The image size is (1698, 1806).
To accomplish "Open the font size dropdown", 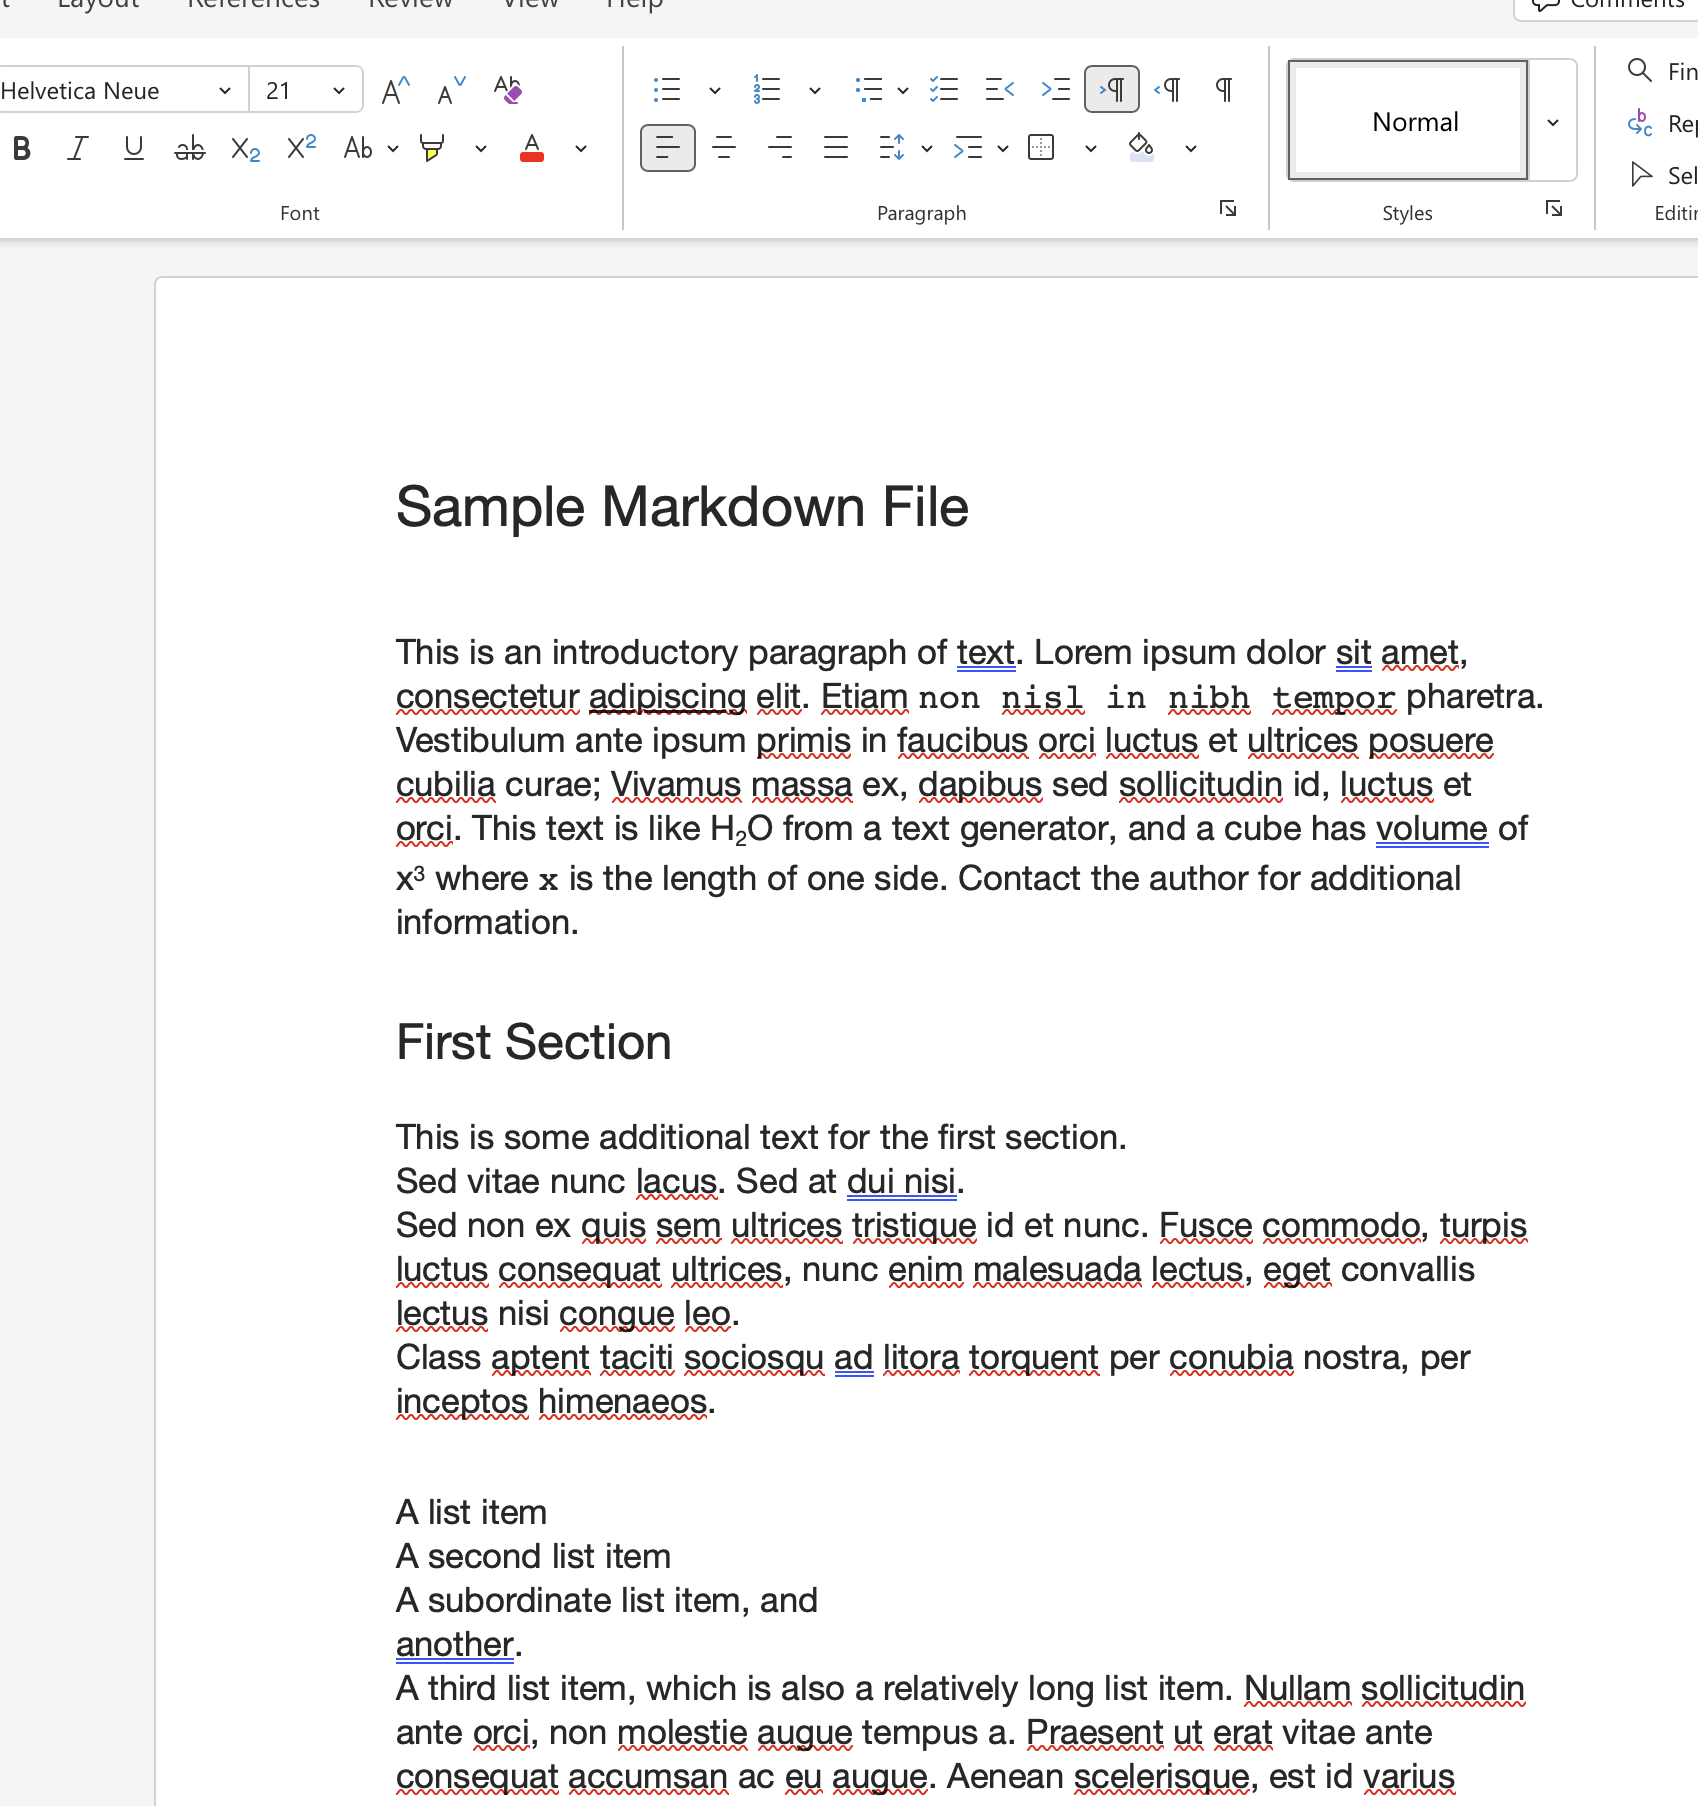I will (339, 91).
